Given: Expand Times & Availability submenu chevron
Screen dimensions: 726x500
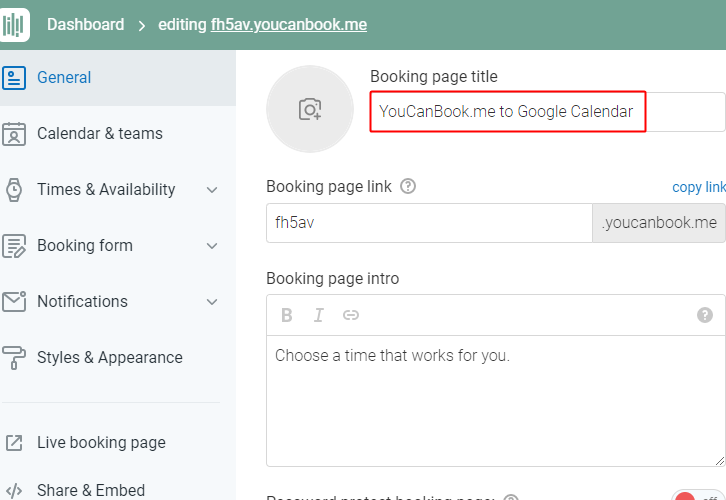Looking at the screenshot, I should point(212,190).
